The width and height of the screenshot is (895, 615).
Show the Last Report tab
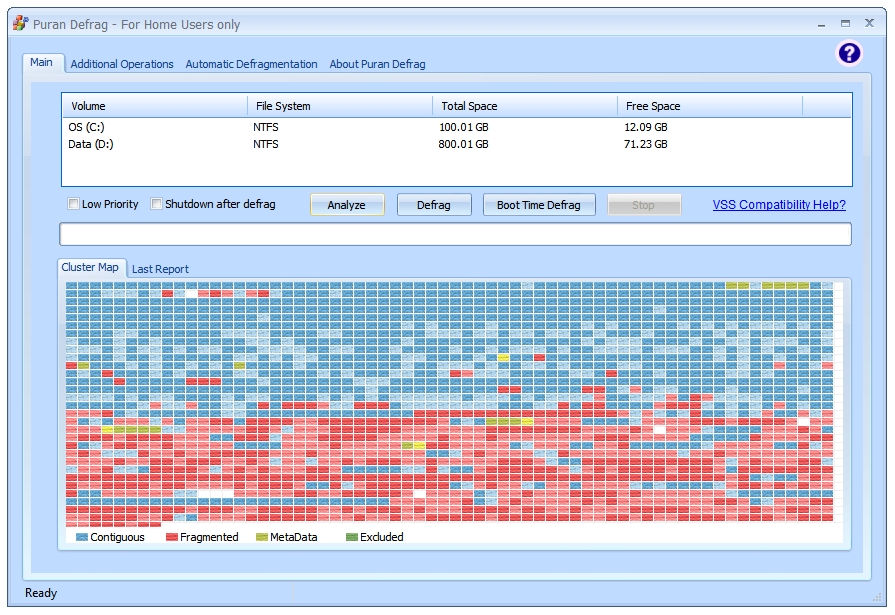(160, 269)
